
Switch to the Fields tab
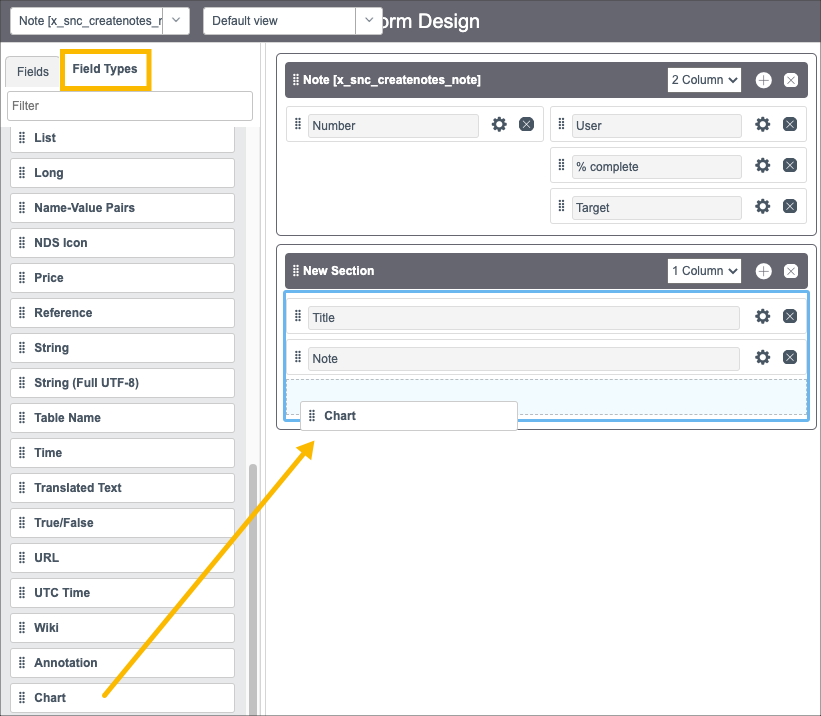(x=32, y=71)
